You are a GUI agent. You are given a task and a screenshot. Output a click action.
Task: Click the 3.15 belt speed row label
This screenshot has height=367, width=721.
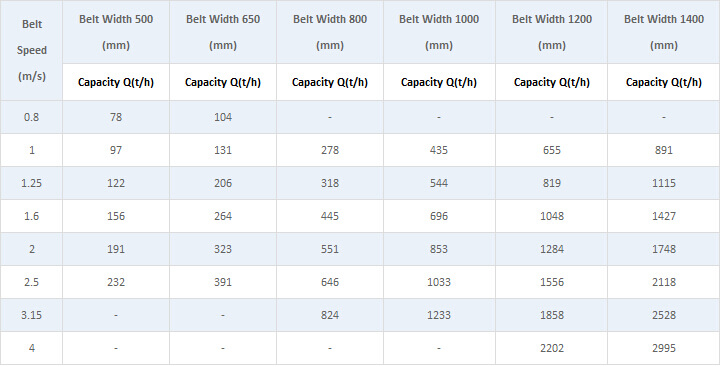pos(31,315)
